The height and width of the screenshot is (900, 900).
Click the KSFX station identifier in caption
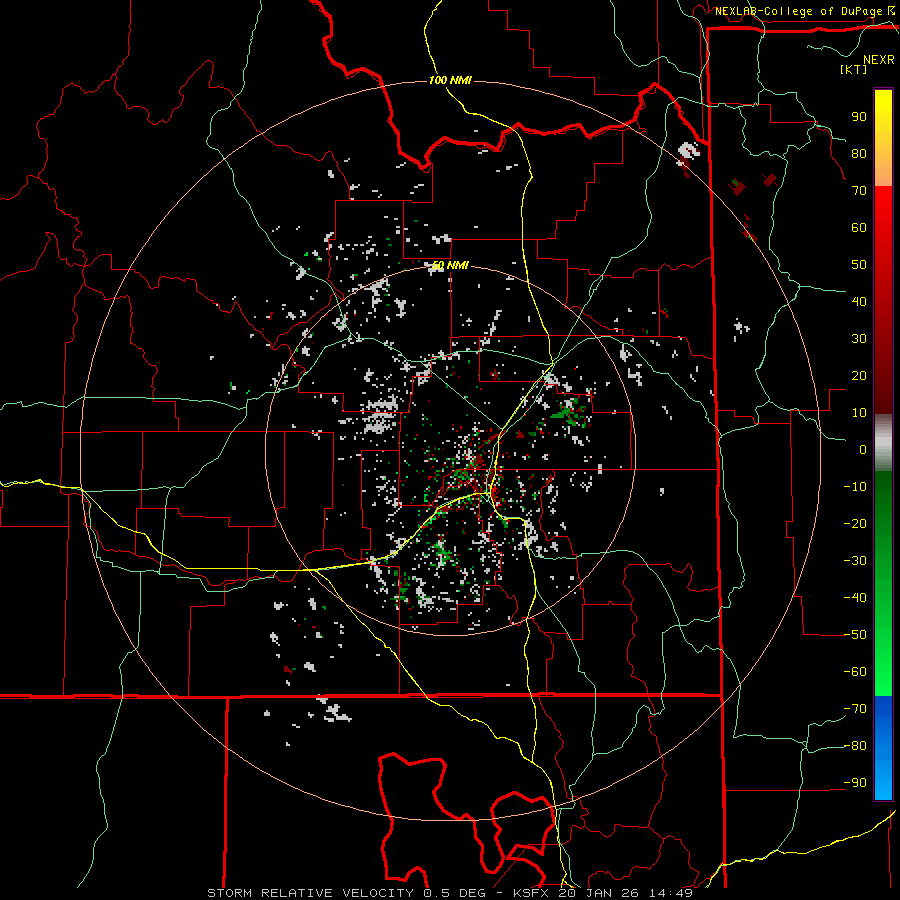coord(532,893)
